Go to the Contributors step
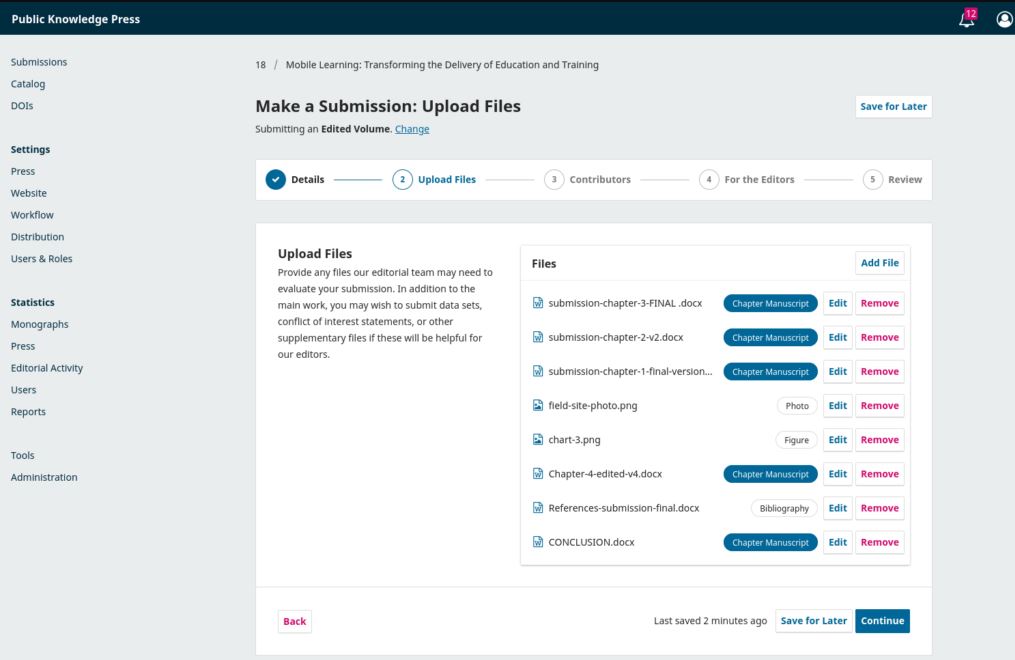The image size is (1015, 660). coord(587,179)
